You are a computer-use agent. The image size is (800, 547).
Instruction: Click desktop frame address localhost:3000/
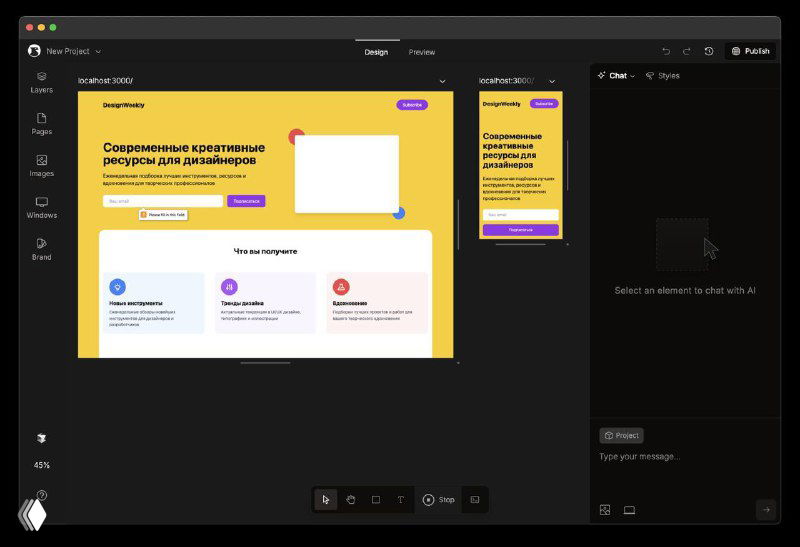click(x=105, y=81)
